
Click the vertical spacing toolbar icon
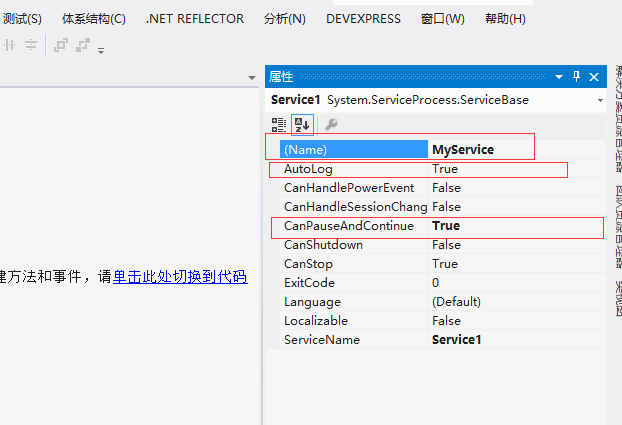(31, 45)
